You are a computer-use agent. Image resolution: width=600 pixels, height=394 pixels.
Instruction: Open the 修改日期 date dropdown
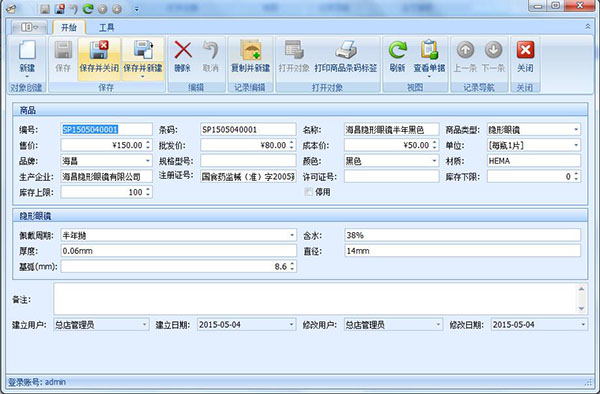(x=583, y=325)
